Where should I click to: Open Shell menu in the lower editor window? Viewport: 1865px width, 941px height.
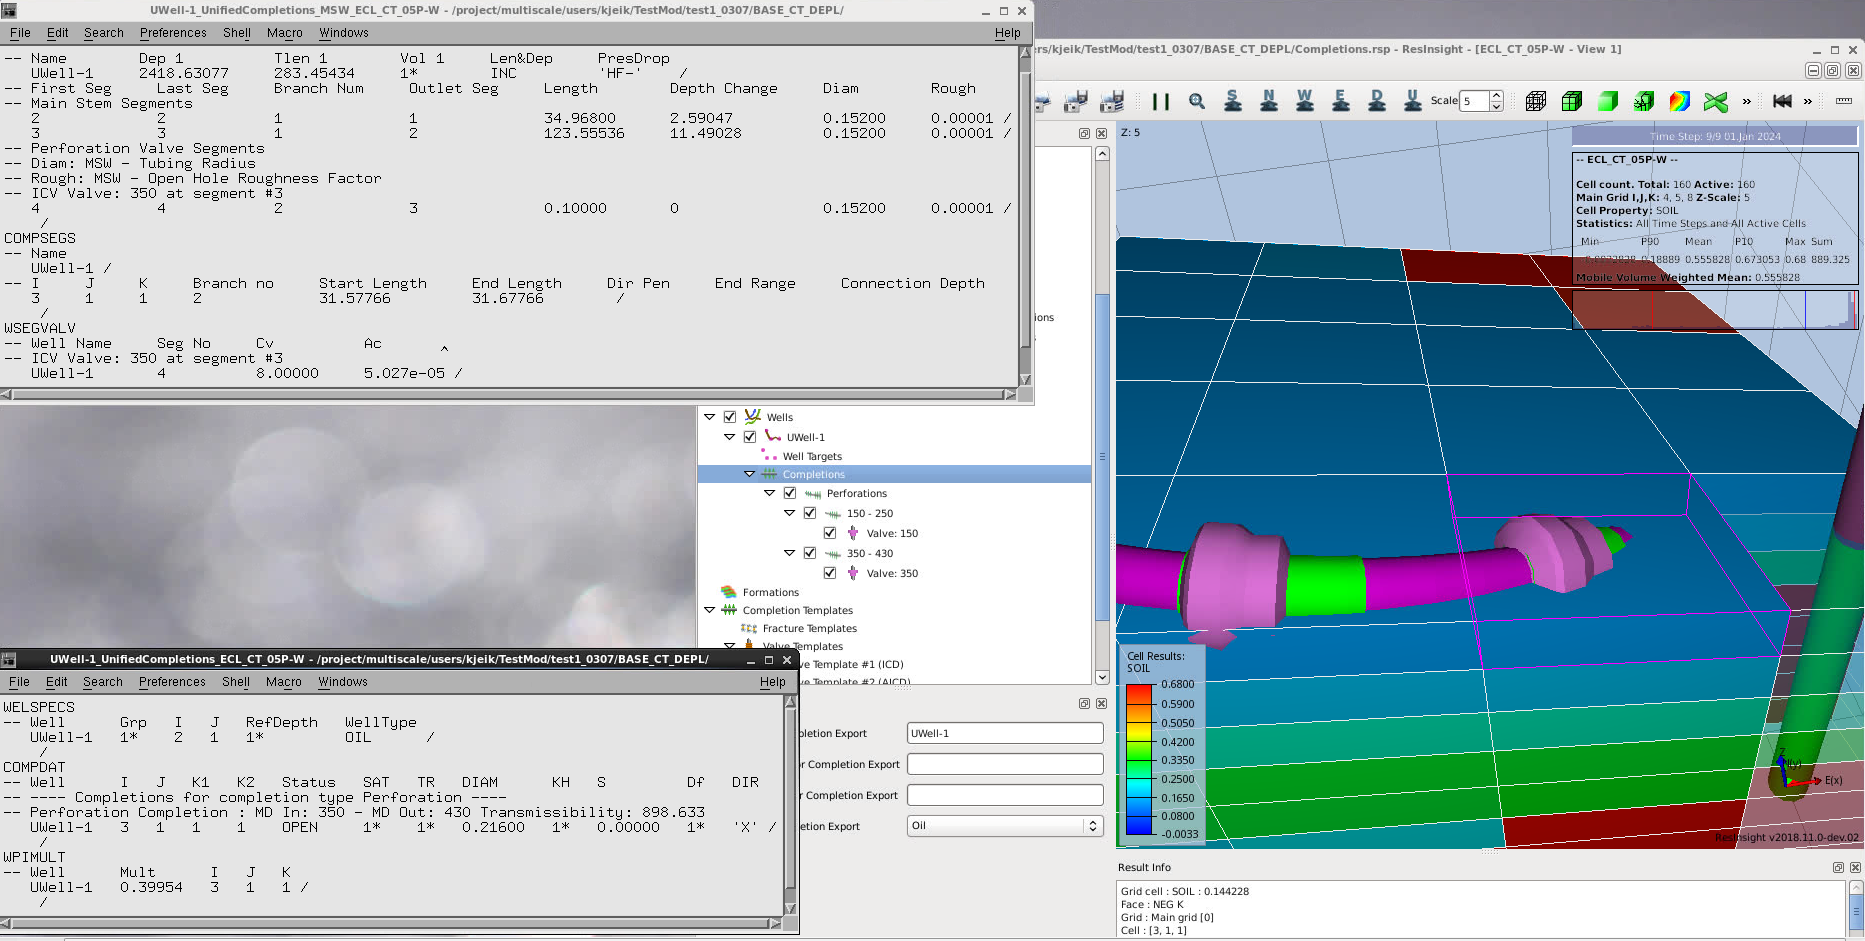pos(236,682)
